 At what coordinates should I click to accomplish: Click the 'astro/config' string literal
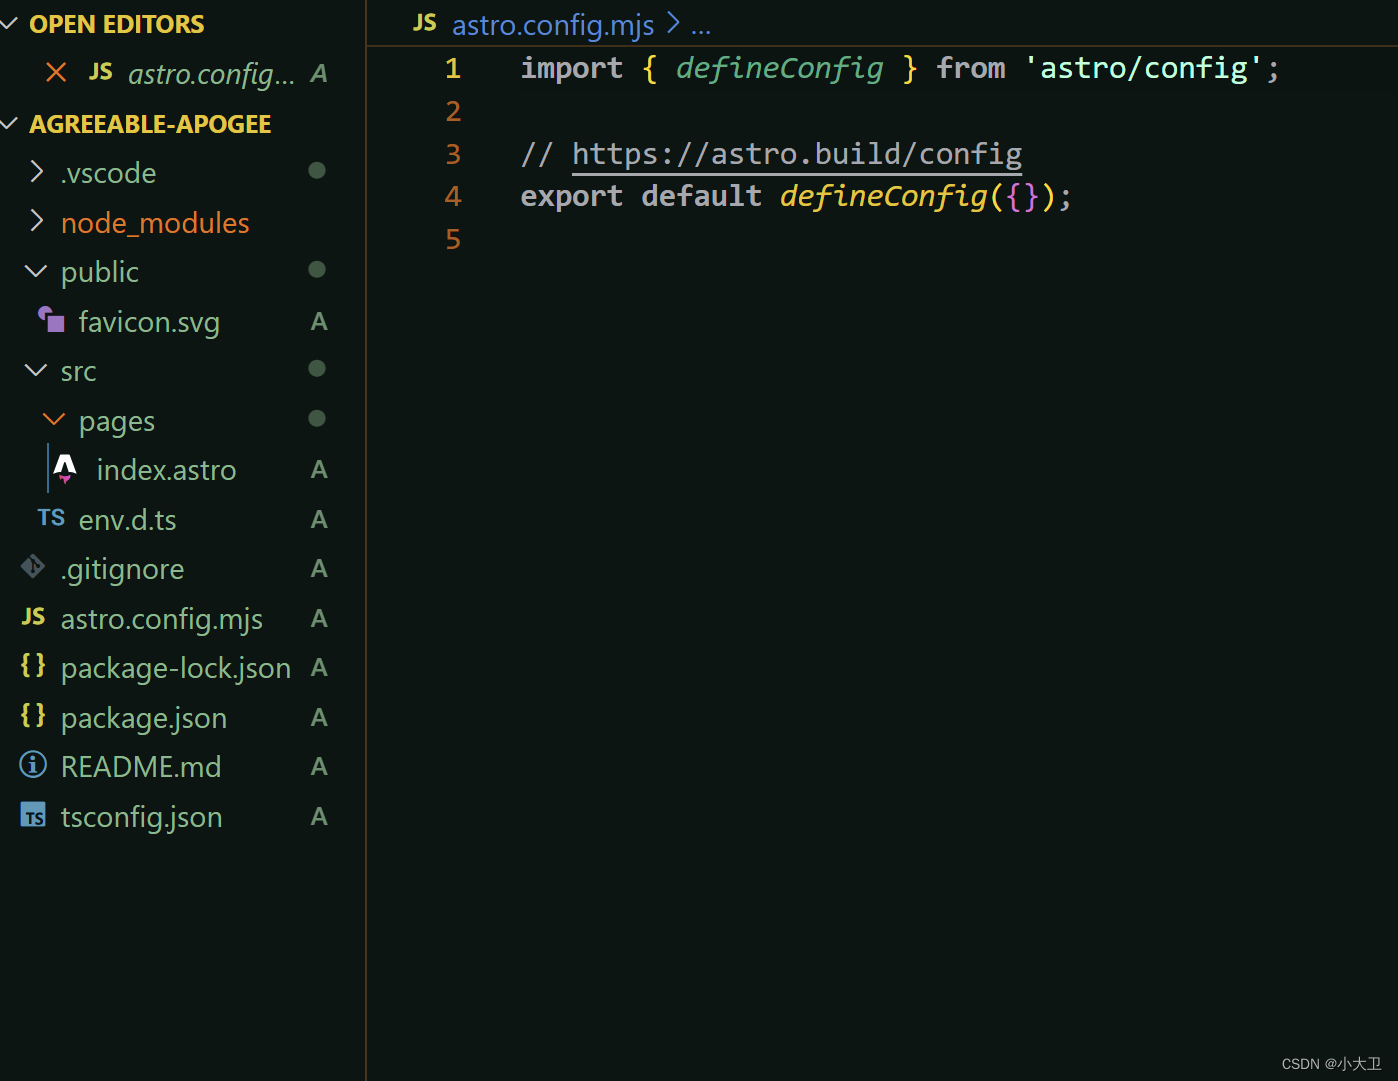1143,68
